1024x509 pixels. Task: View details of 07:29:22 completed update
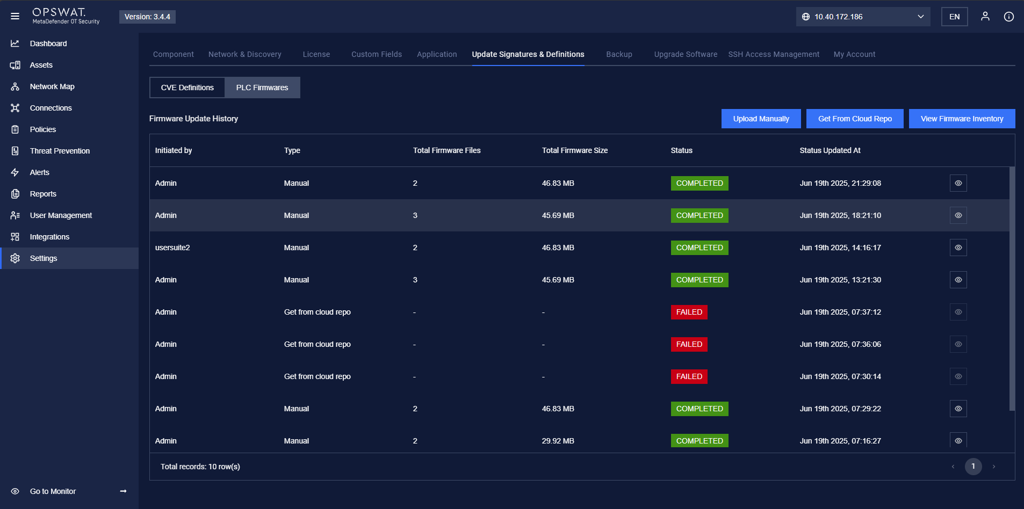(958, 409)
